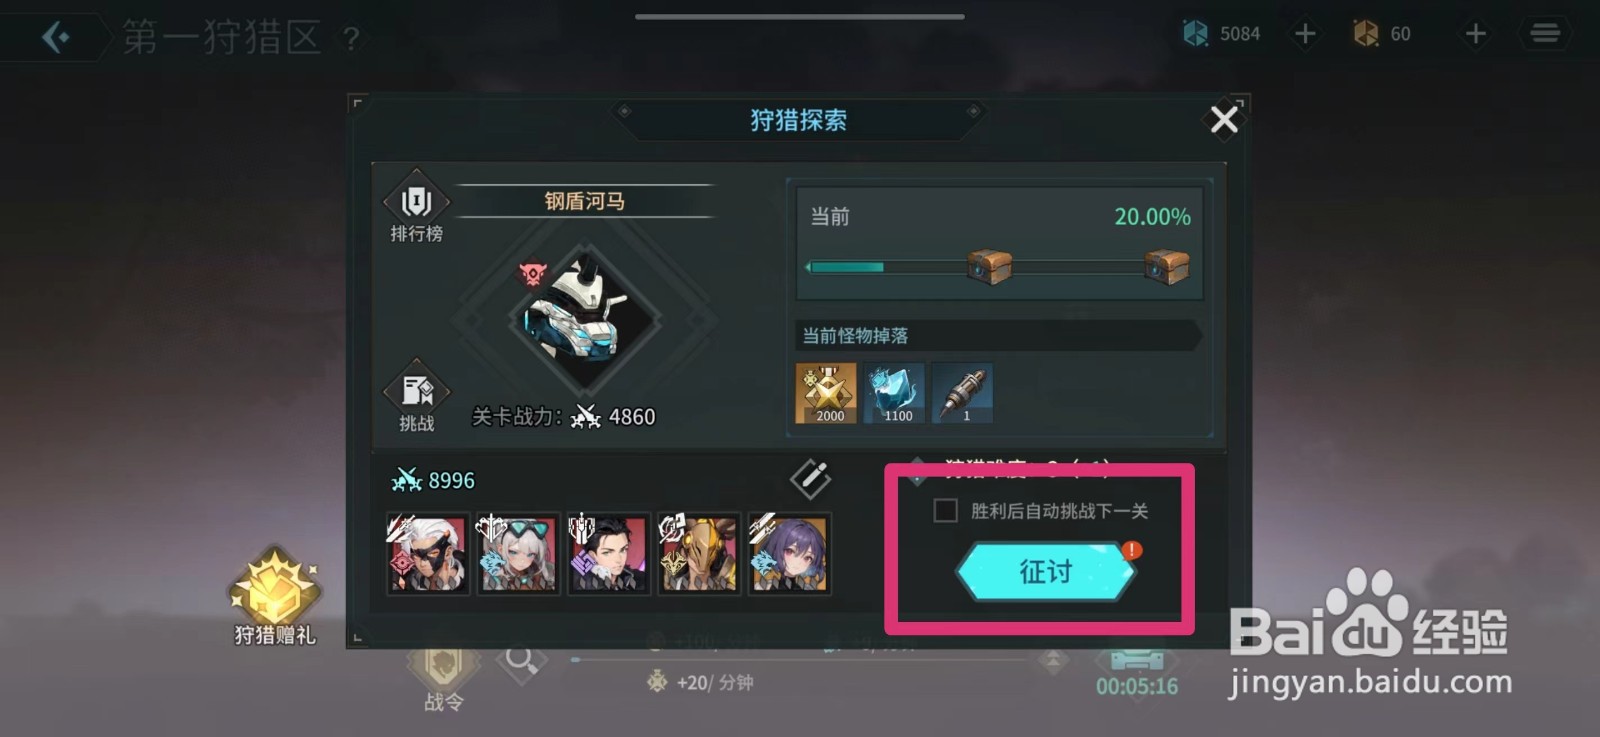Go back with the top-left arrow icon

point(56,38)
